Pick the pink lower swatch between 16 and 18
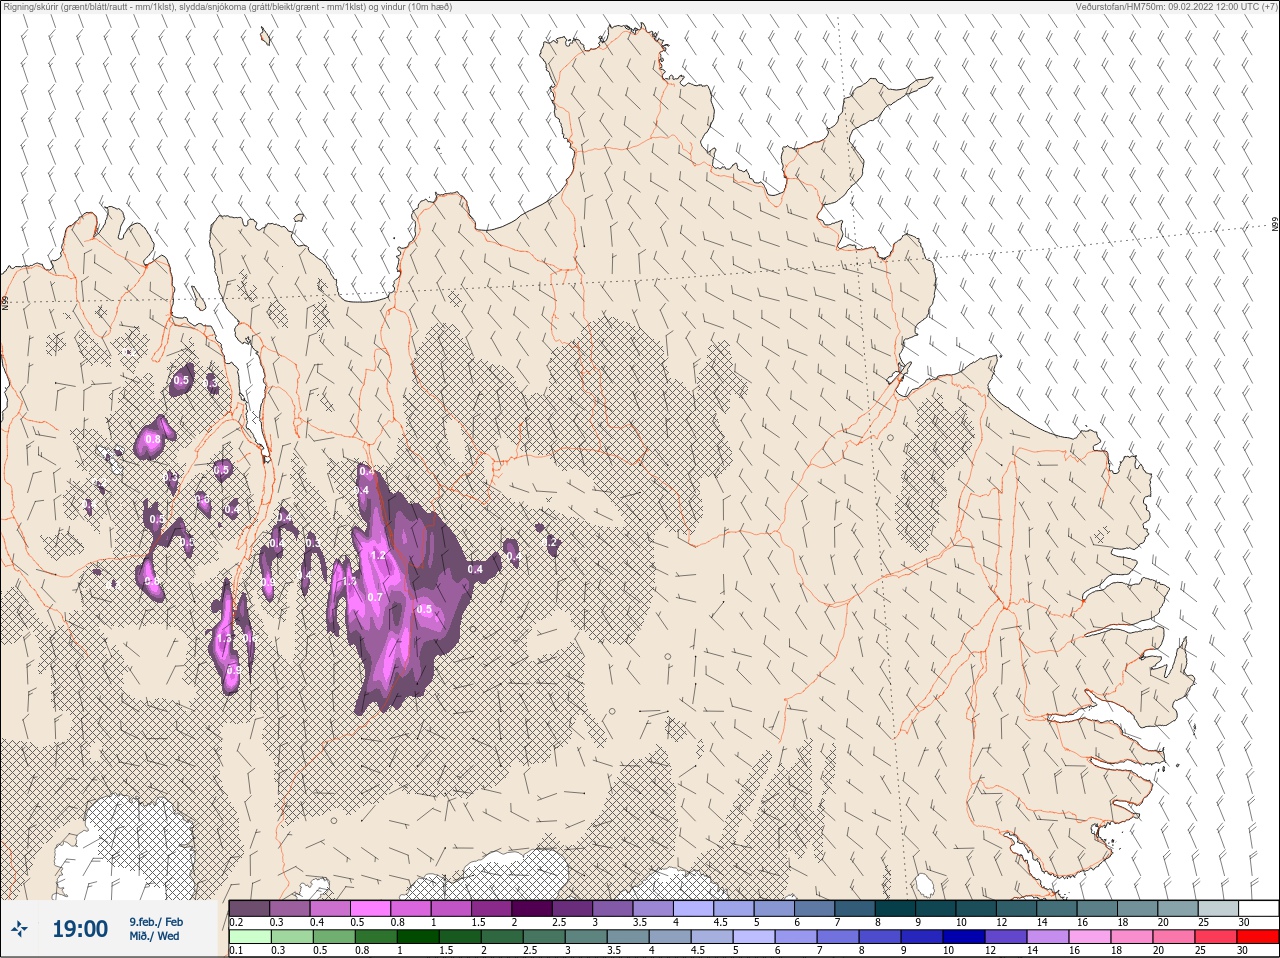Image resolution: width=1280 pixels, height=958 pixels. tap(1090, 937)
